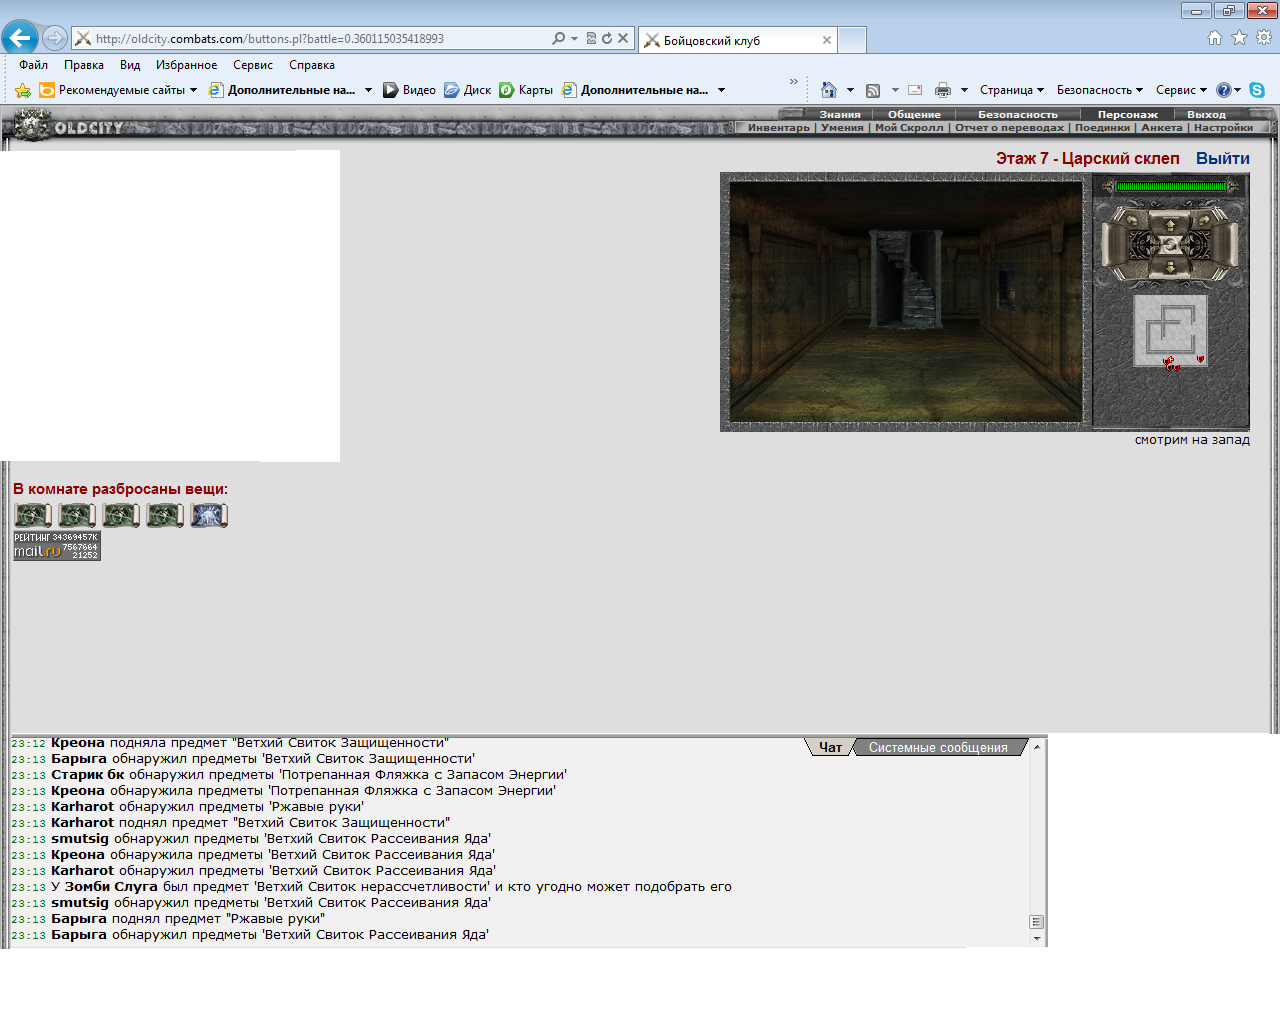This screenshot has height=1024, width=1280.
Task: Click the Выход top menu button
Action: click(x=1206, y=114)
